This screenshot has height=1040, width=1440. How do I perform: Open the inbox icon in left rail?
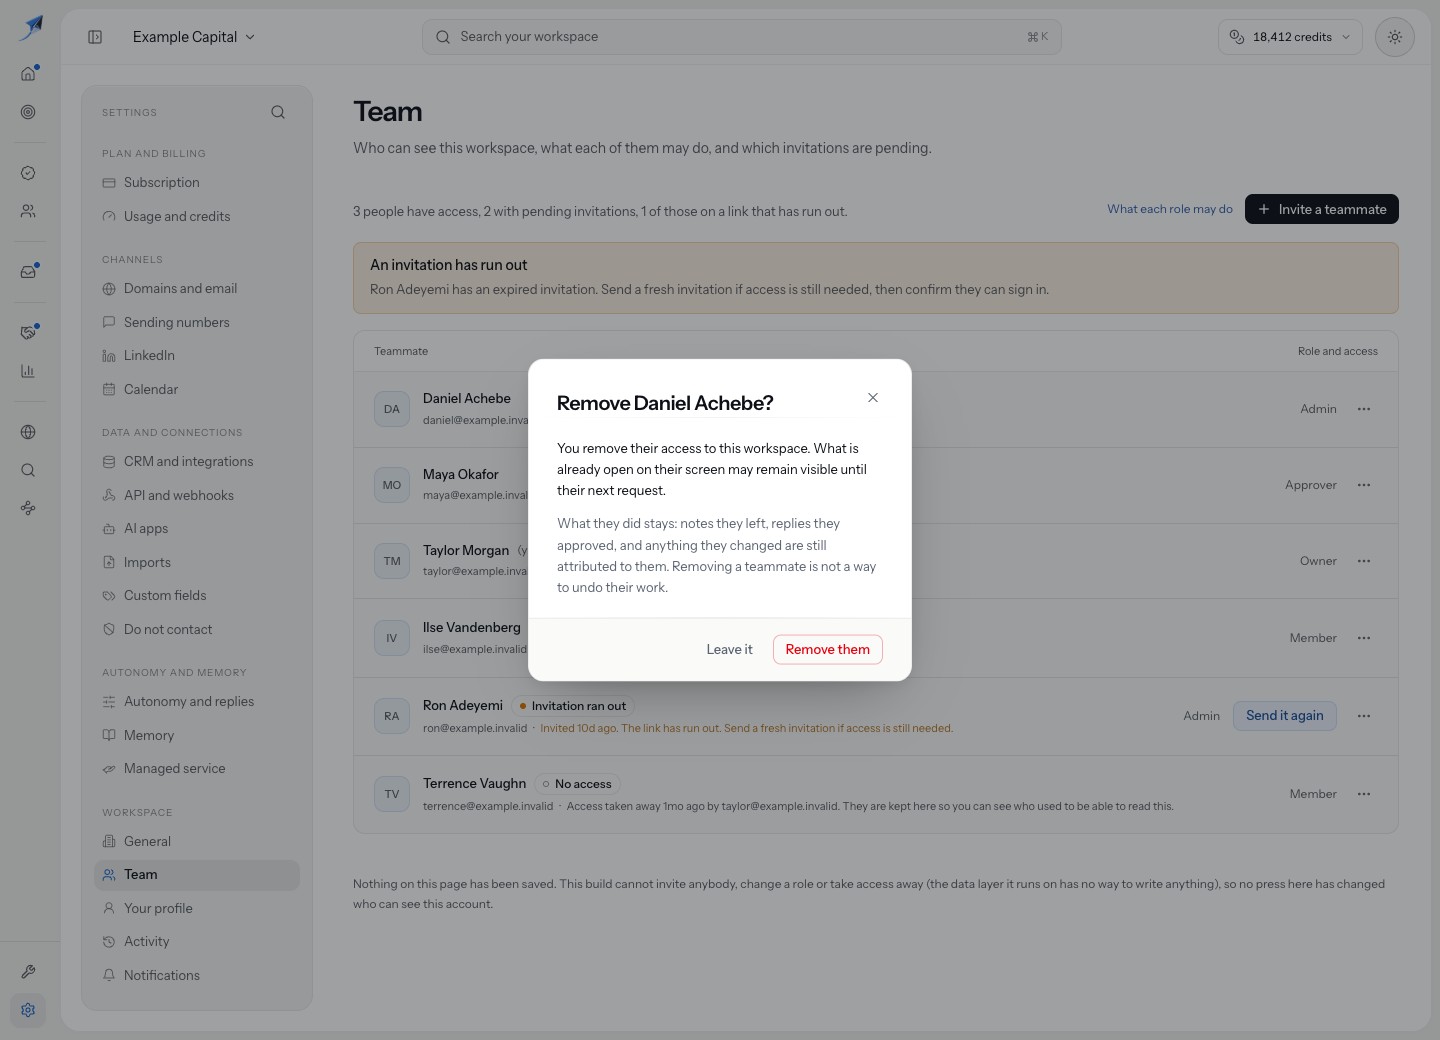28,271
